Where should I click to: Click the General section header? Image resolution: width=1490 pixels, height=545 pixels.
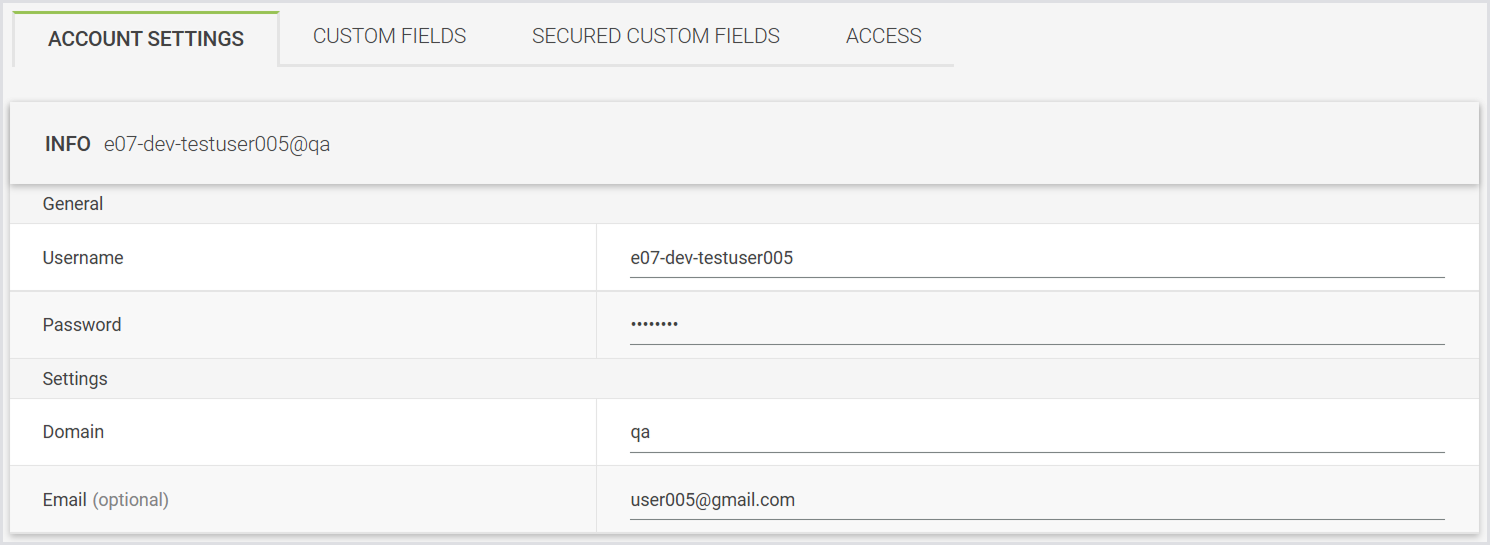point(73,204)
